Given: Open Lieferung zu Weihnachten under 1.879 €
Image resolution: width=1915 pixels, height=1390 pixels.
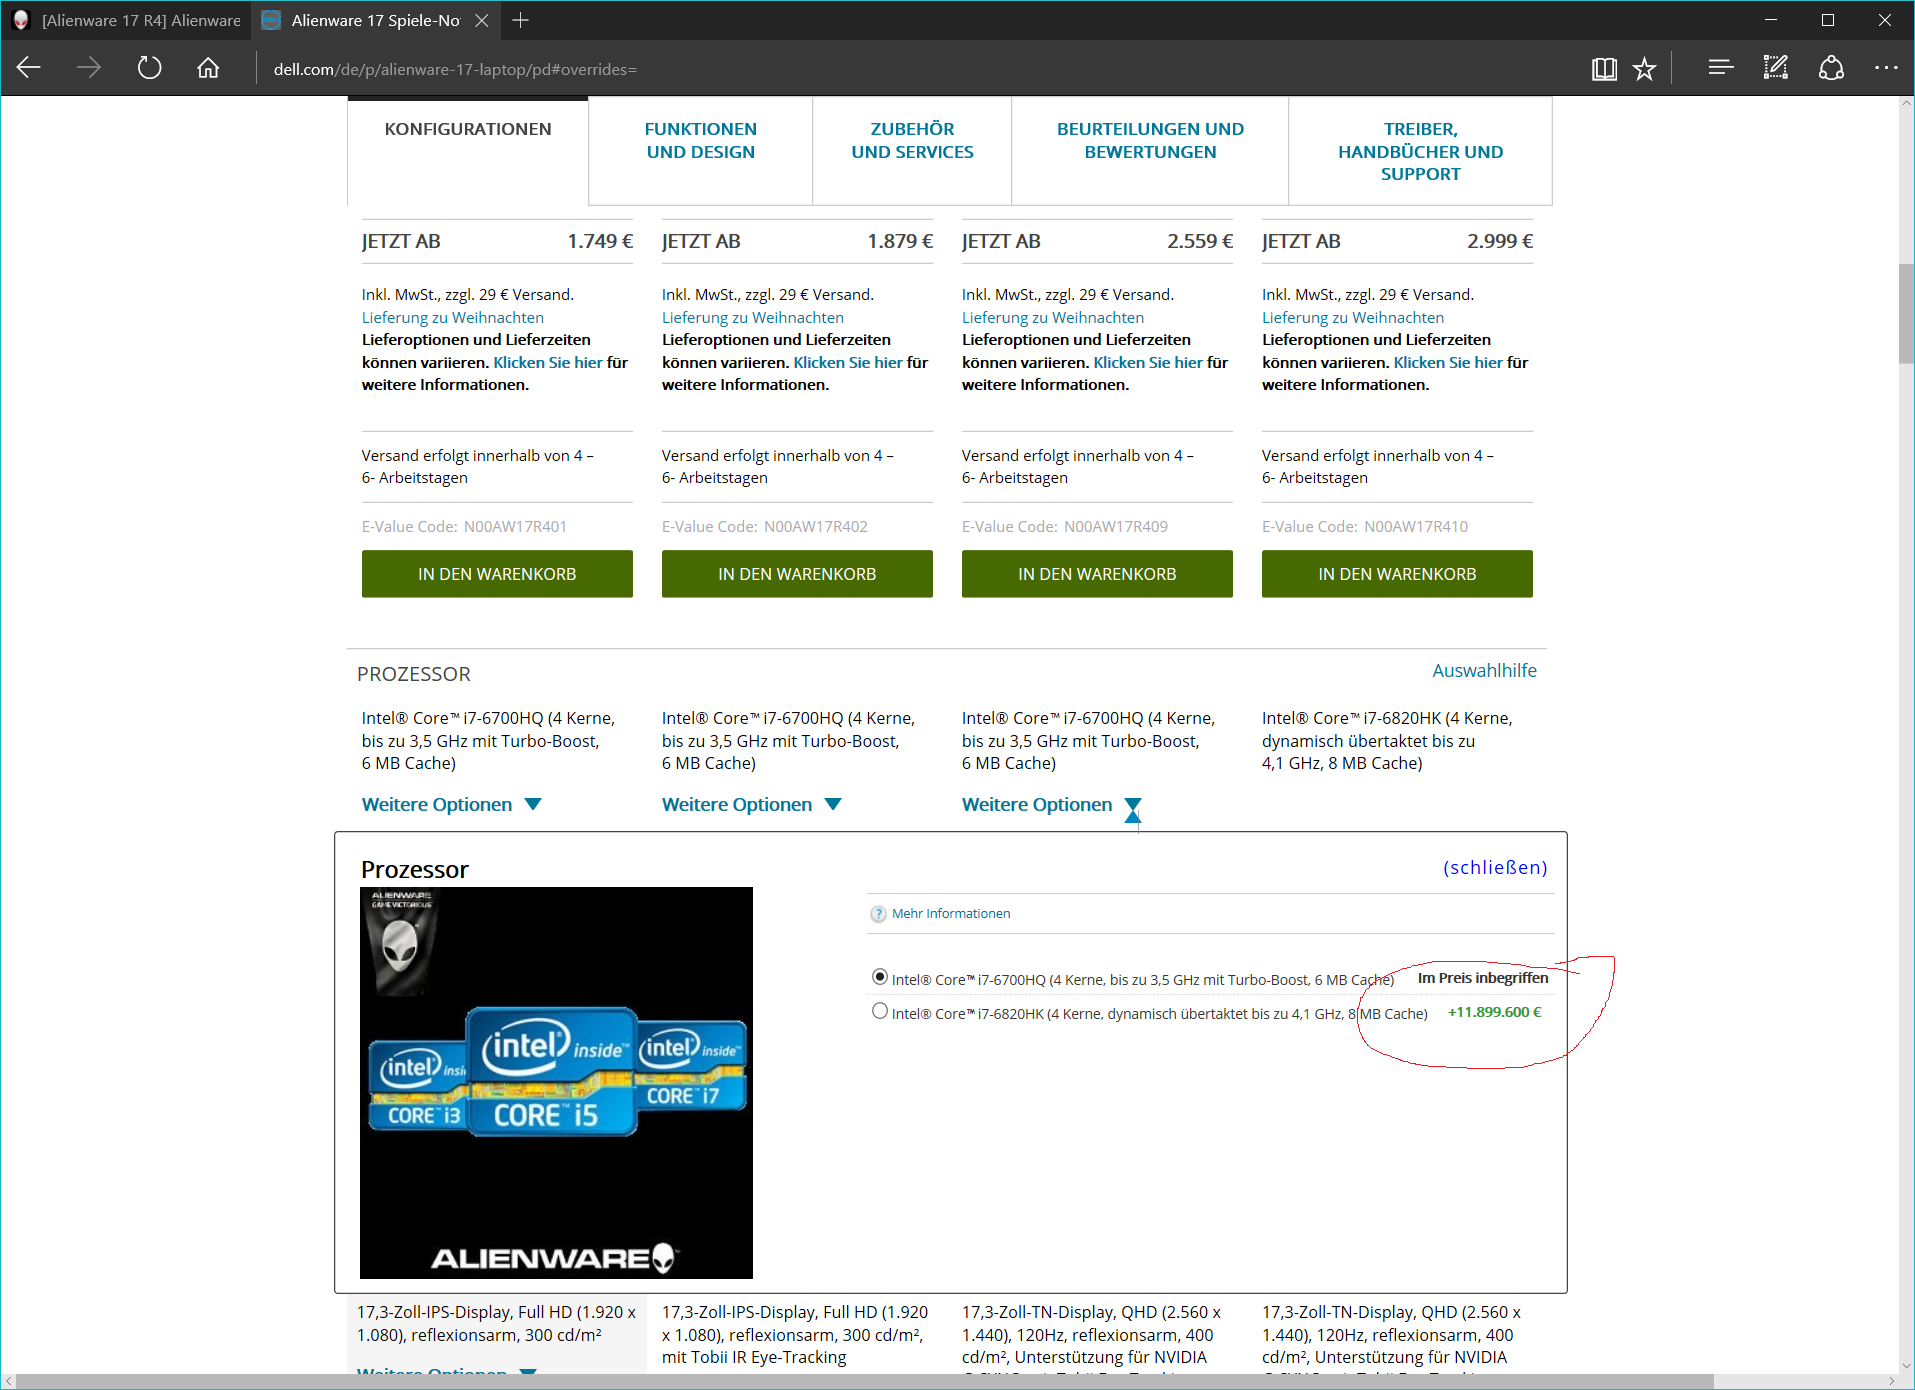Looking at the screenshot, I should click(x=753, y=317).
